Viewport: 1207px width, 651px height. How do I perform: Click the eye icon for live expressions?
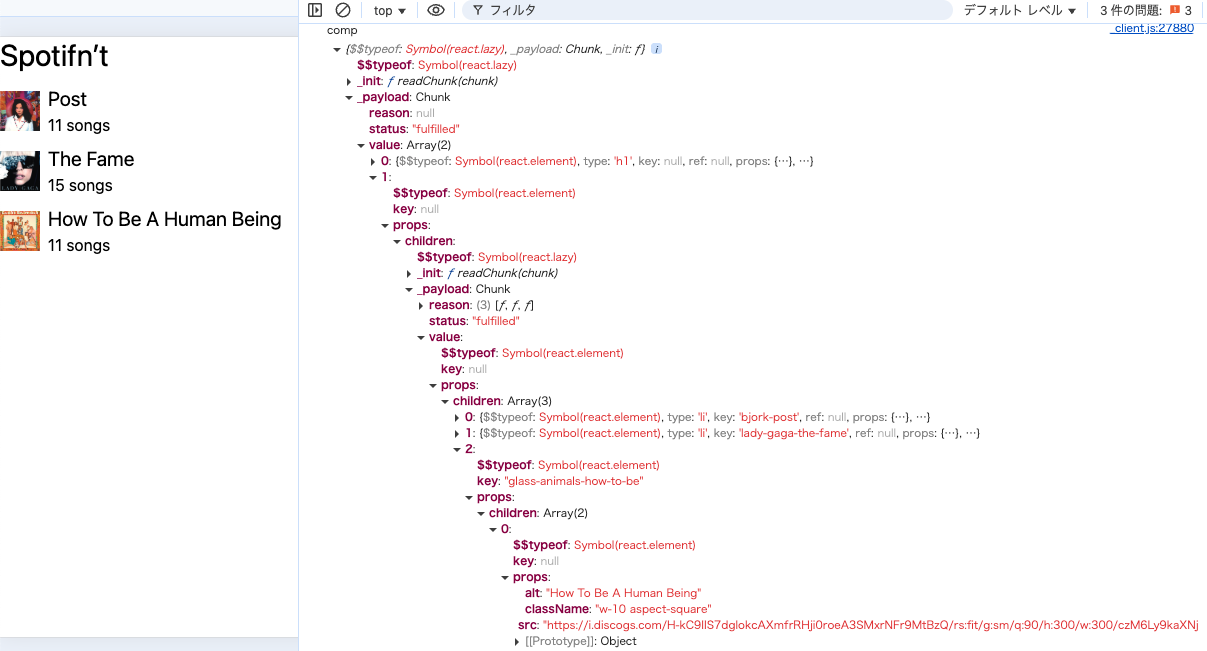point(435,10)
